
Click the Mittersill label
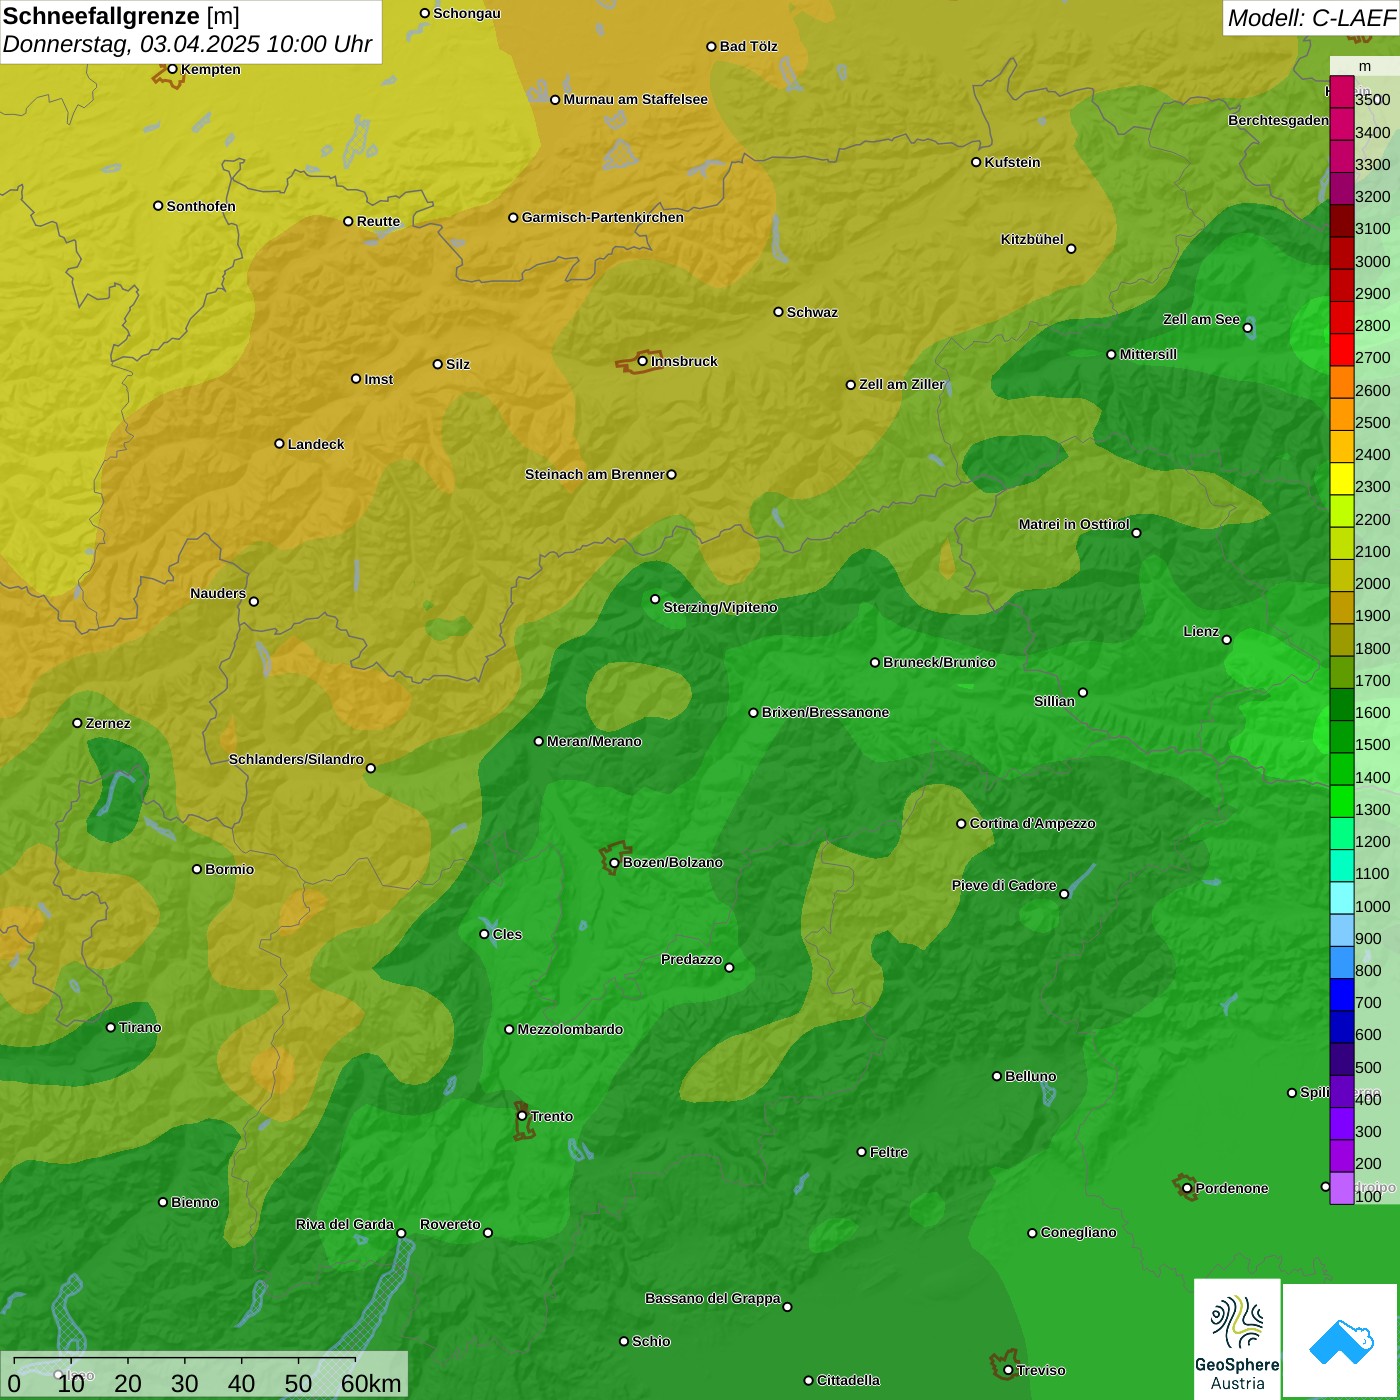pyautogui.click(x=1148, y=354)
